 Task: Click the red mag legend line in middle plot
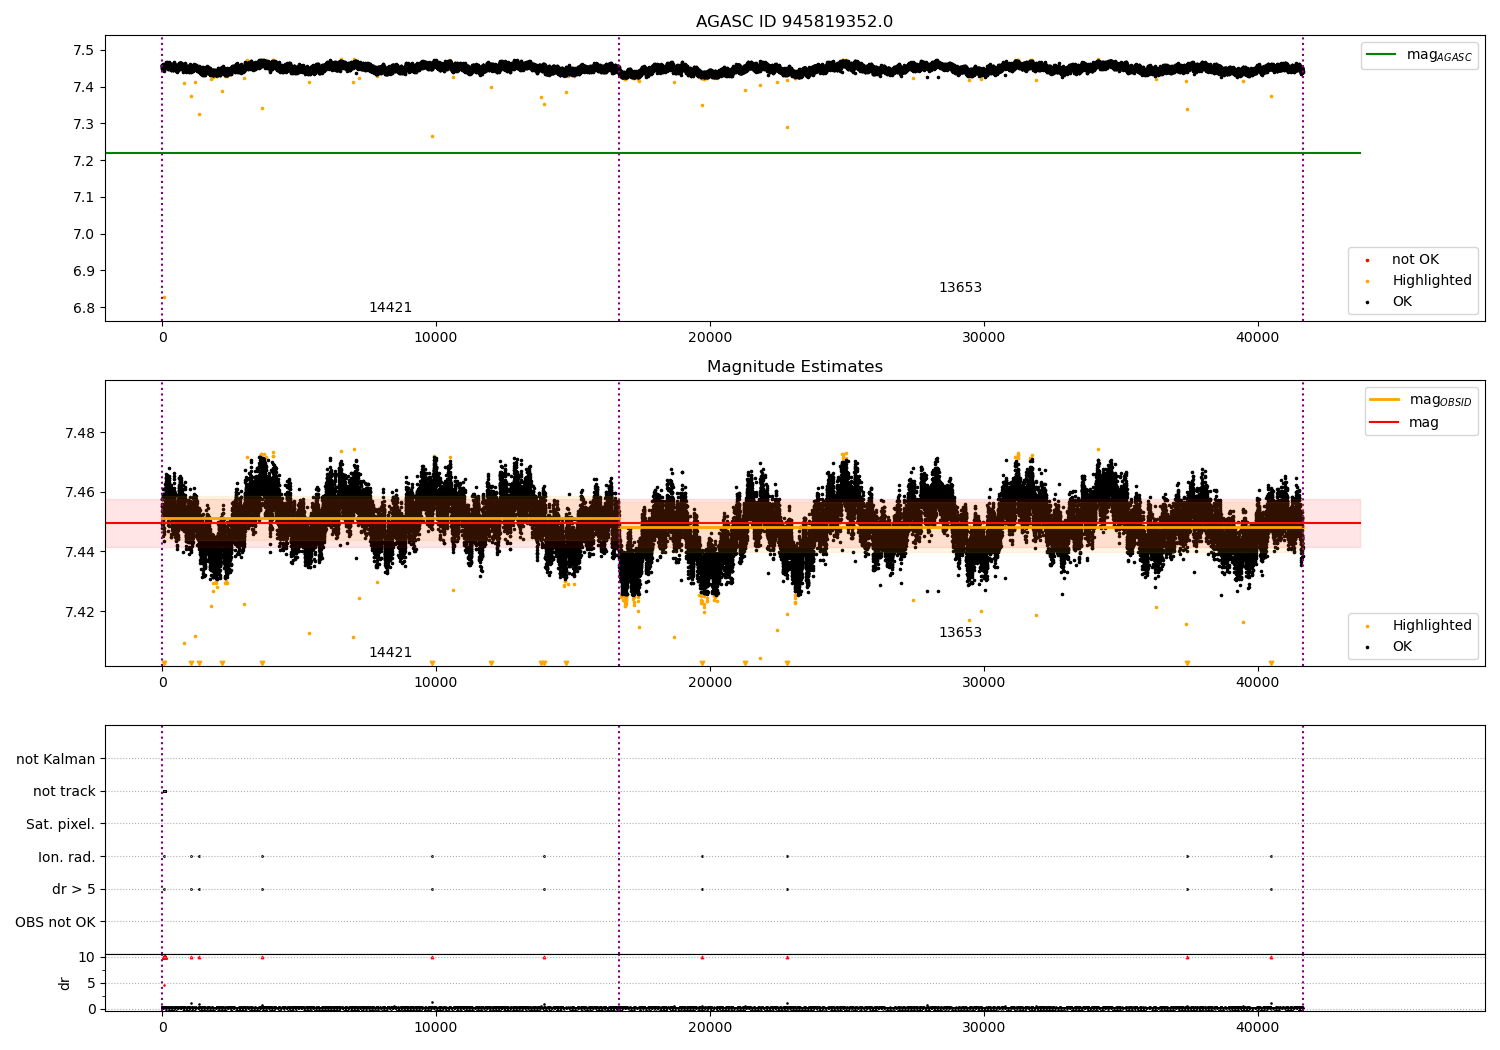(x=1385, y=423)
